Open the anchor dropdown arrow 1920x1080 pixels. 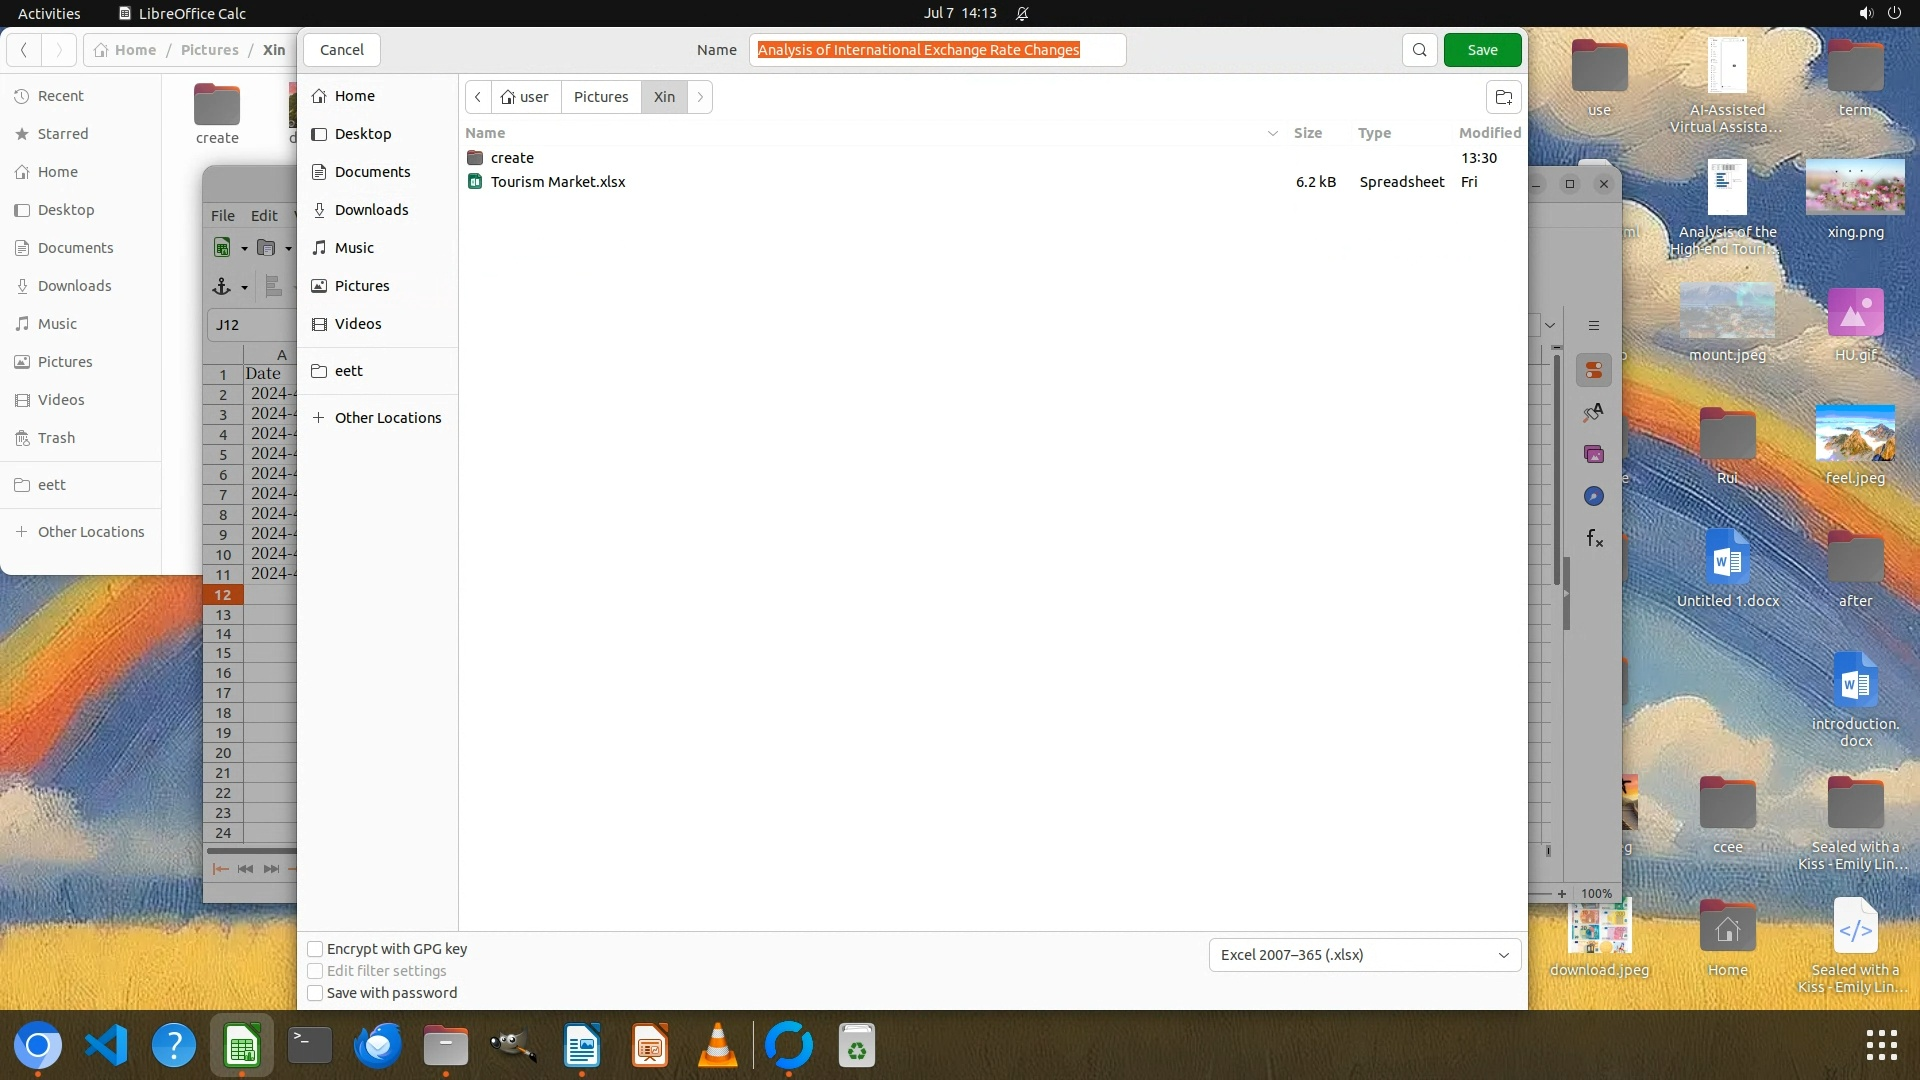coord(244,288)
